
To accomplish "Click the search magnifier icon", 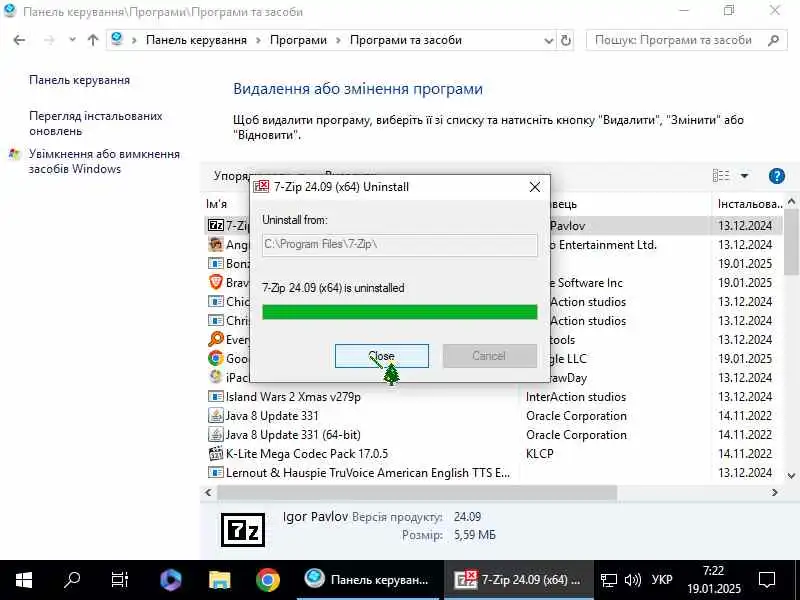I will (x=773, y=40).
